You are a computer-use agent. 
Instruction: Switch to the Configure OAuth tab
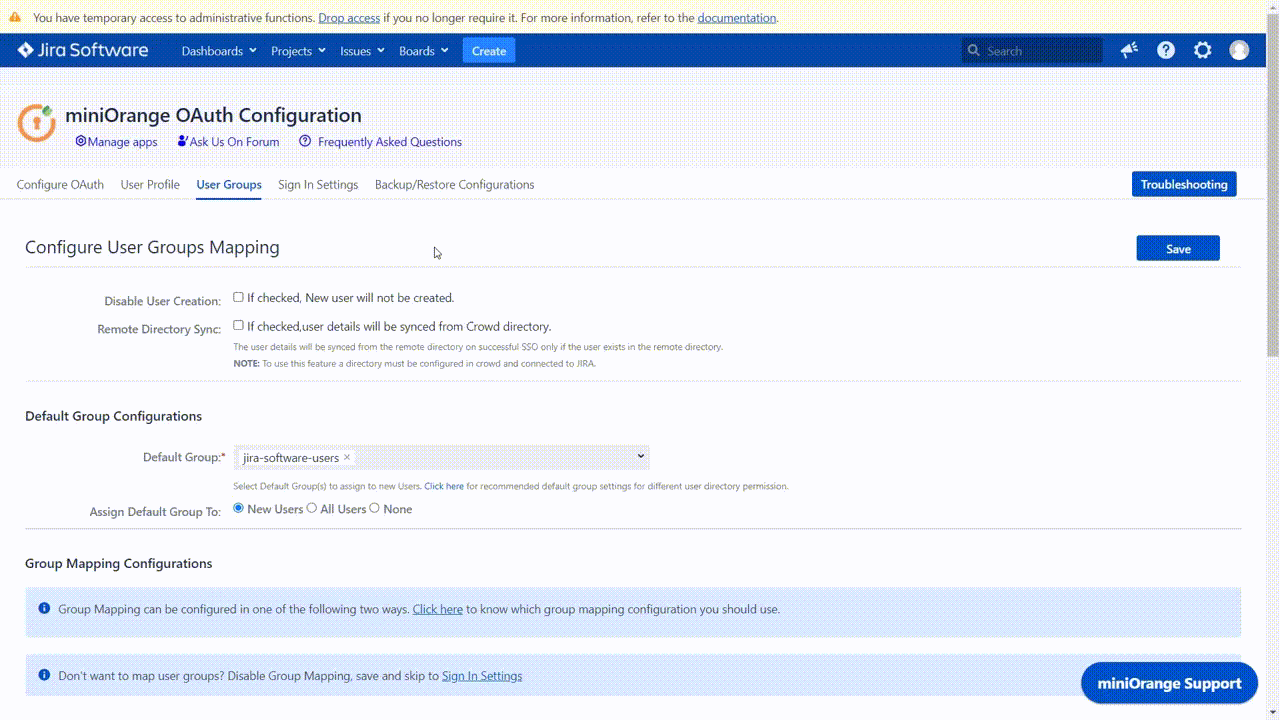60,184
